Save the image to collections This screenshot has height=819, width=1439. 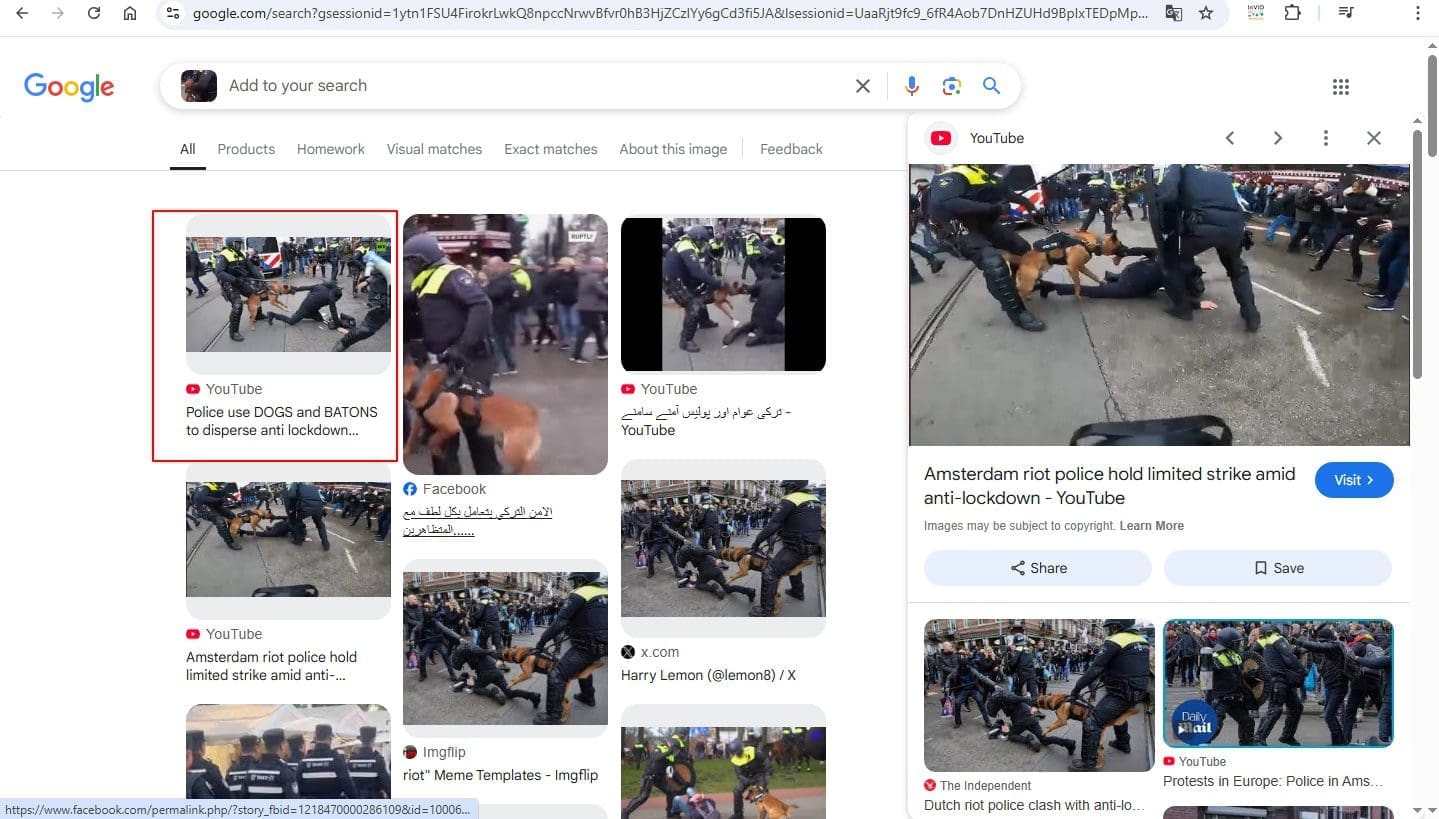(x=1277, y=568)
